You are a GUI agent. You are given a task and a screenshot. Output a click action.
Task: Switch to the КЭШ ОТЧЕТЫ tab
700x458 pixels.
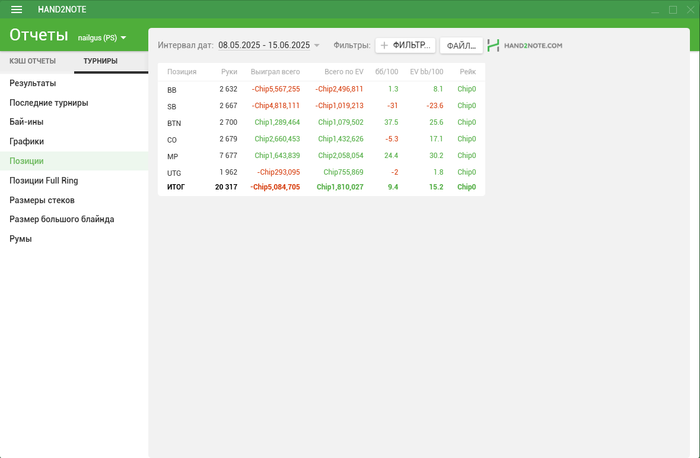(33, 61)
